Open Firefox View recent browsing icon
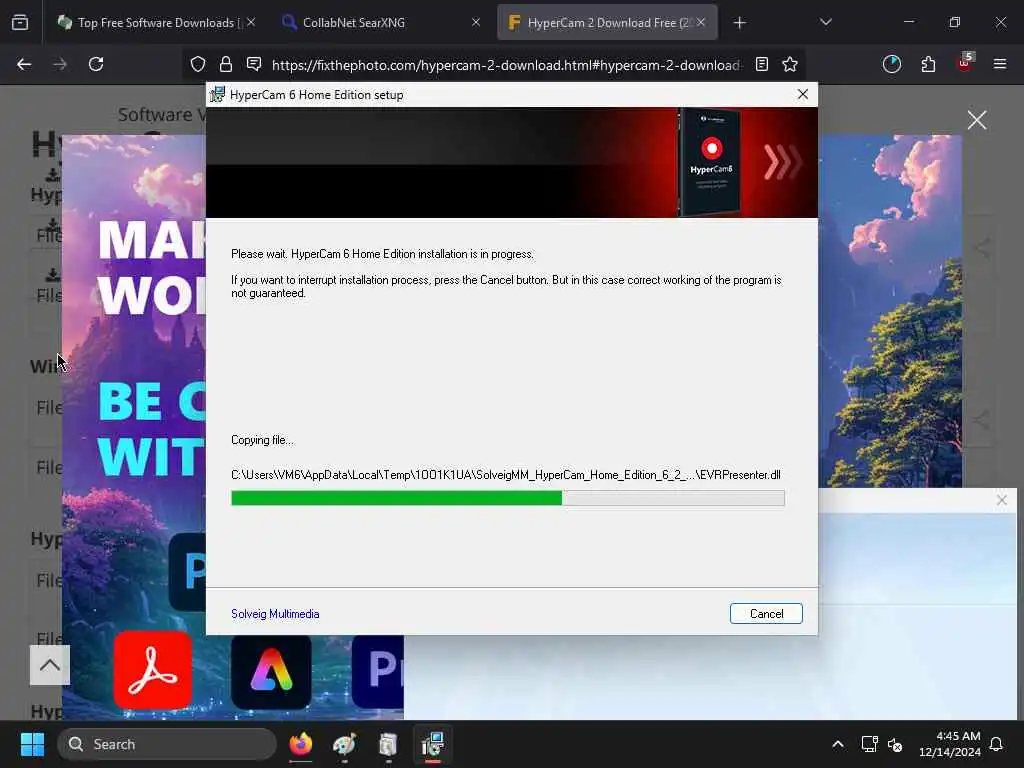Image resolution: width=1024 pixels, height=768 pixels. tap(20, 22)
